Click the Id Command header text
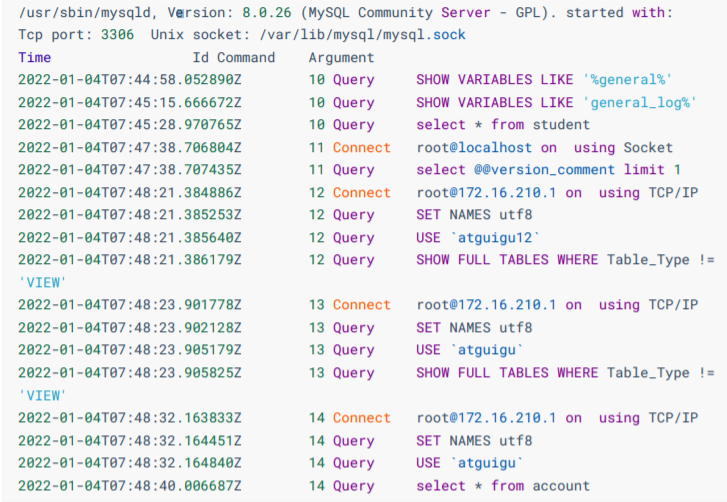 coord(234,57)
